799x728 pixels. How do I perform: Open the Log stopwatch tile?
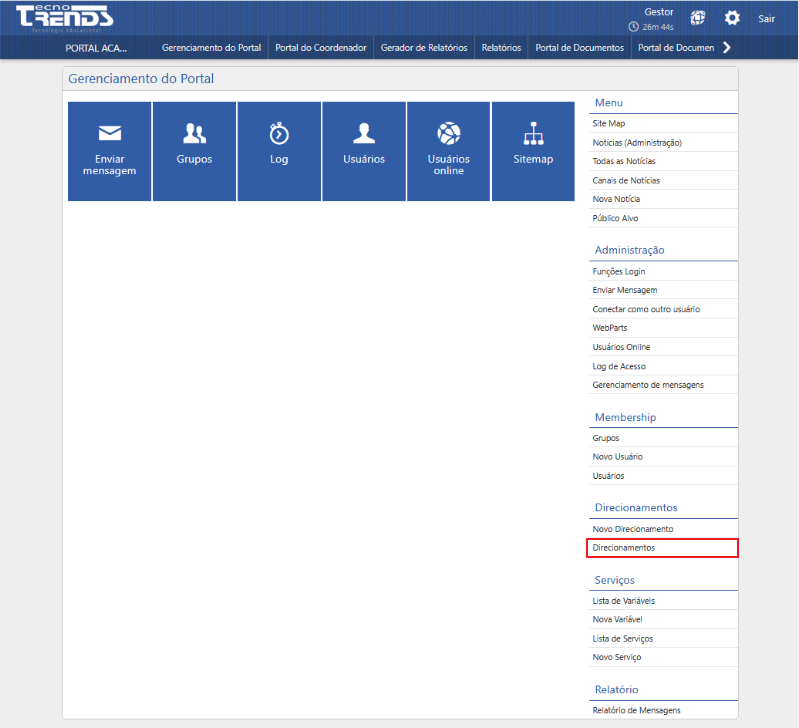tap(279, 151)
